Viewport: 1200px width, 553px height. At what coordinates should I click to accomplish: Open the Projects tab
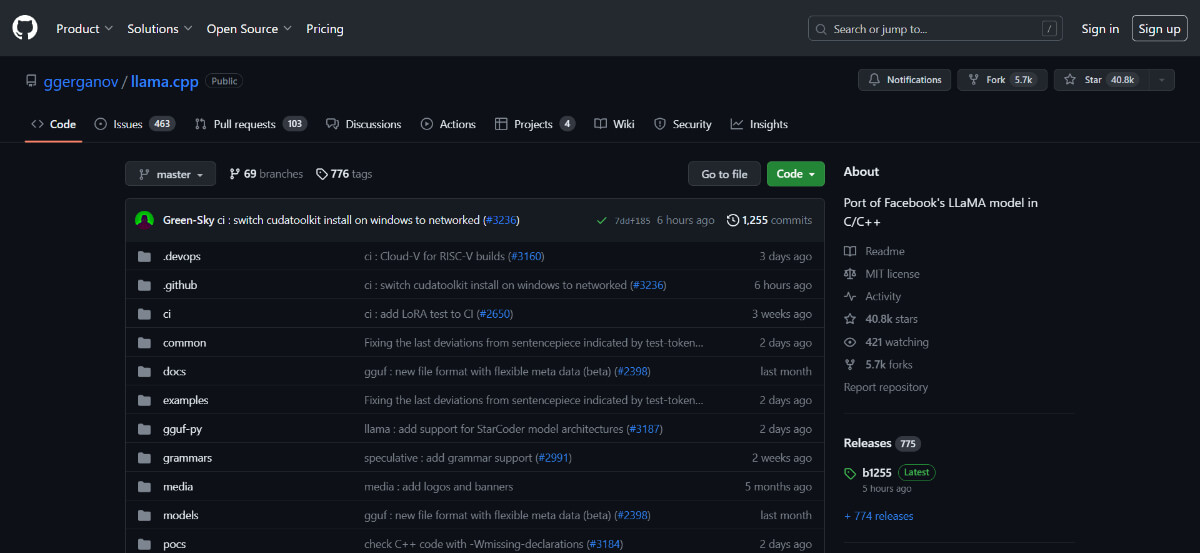click(x=535, y=124)
